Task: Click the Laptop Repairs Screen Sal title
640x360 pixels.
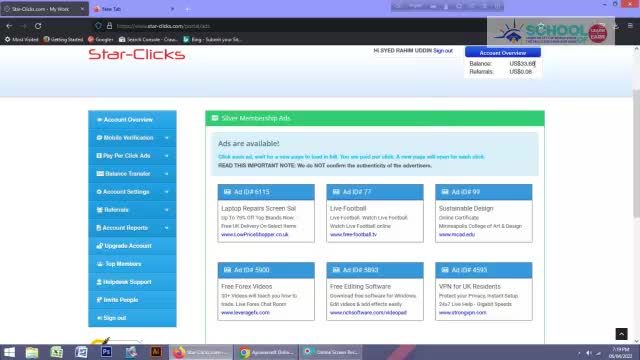Action: pos(258,209)
